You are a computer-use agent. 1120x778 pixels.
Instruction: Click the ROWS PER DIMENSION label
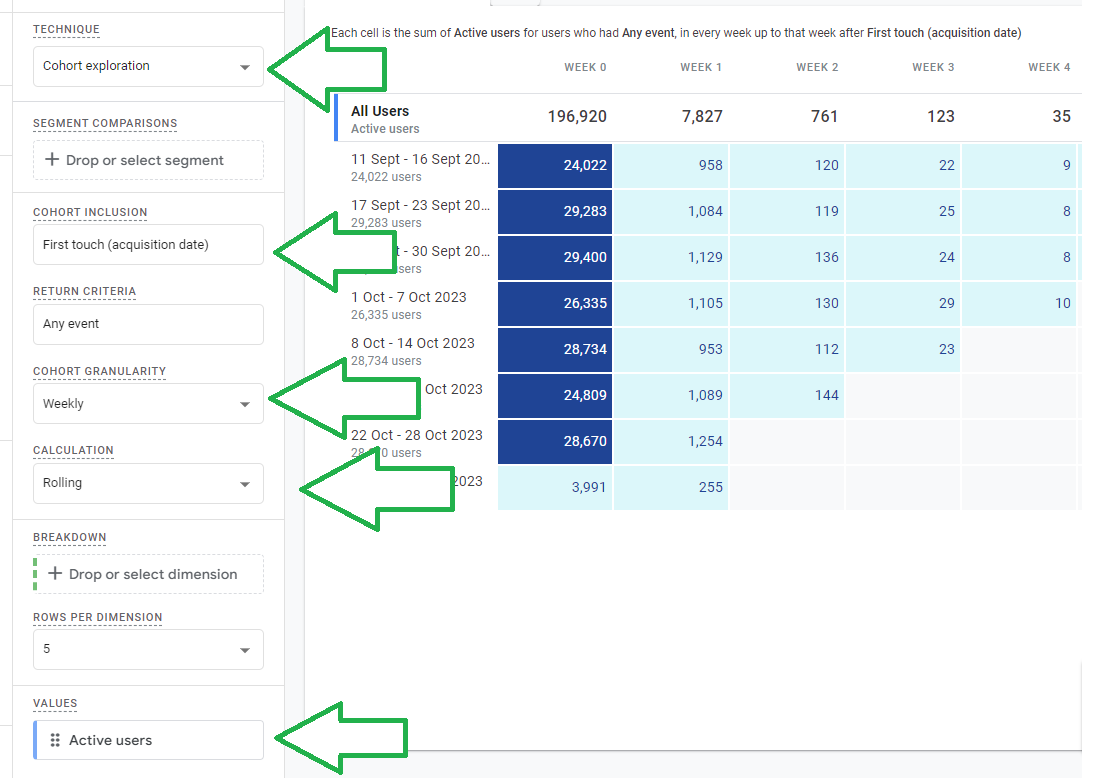(98, 617)
